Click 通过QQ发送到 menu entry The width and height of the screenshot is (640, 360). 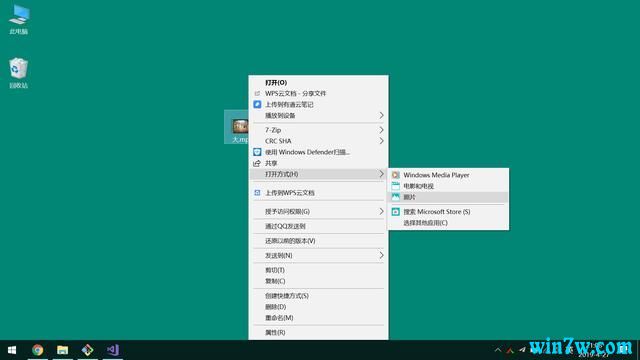[x=318, y=226]
